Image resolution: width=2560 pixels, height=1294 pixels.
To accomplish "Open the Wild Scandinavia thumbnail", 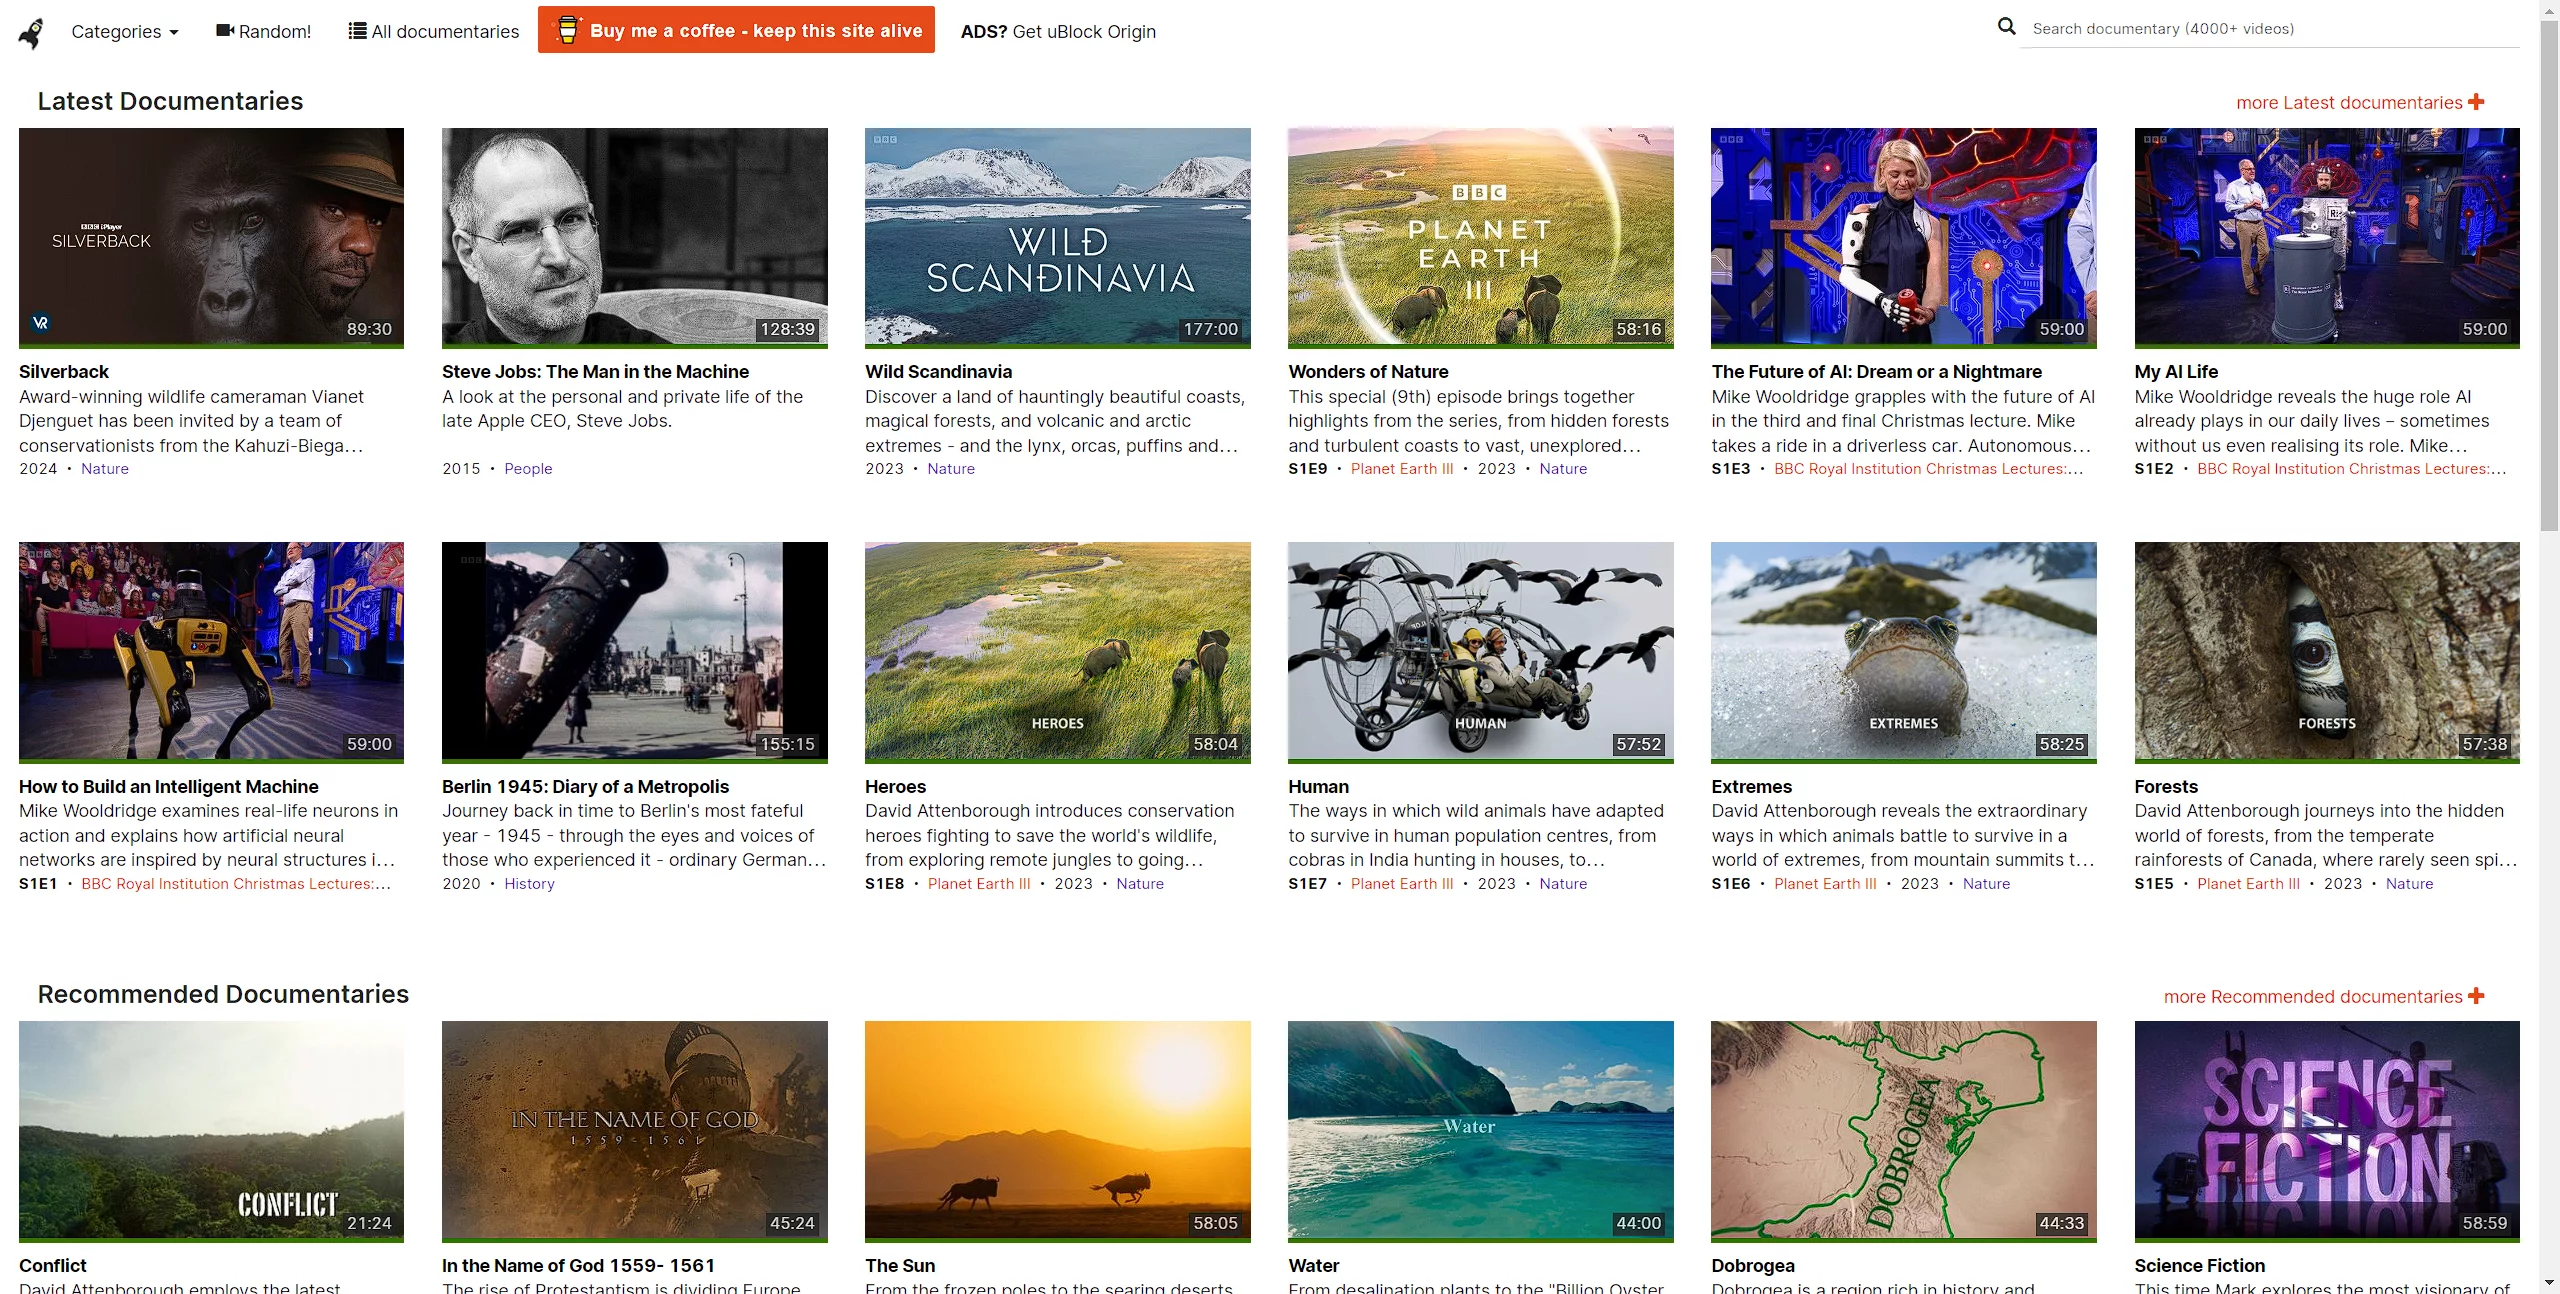I will click(x=1057, y=237).
